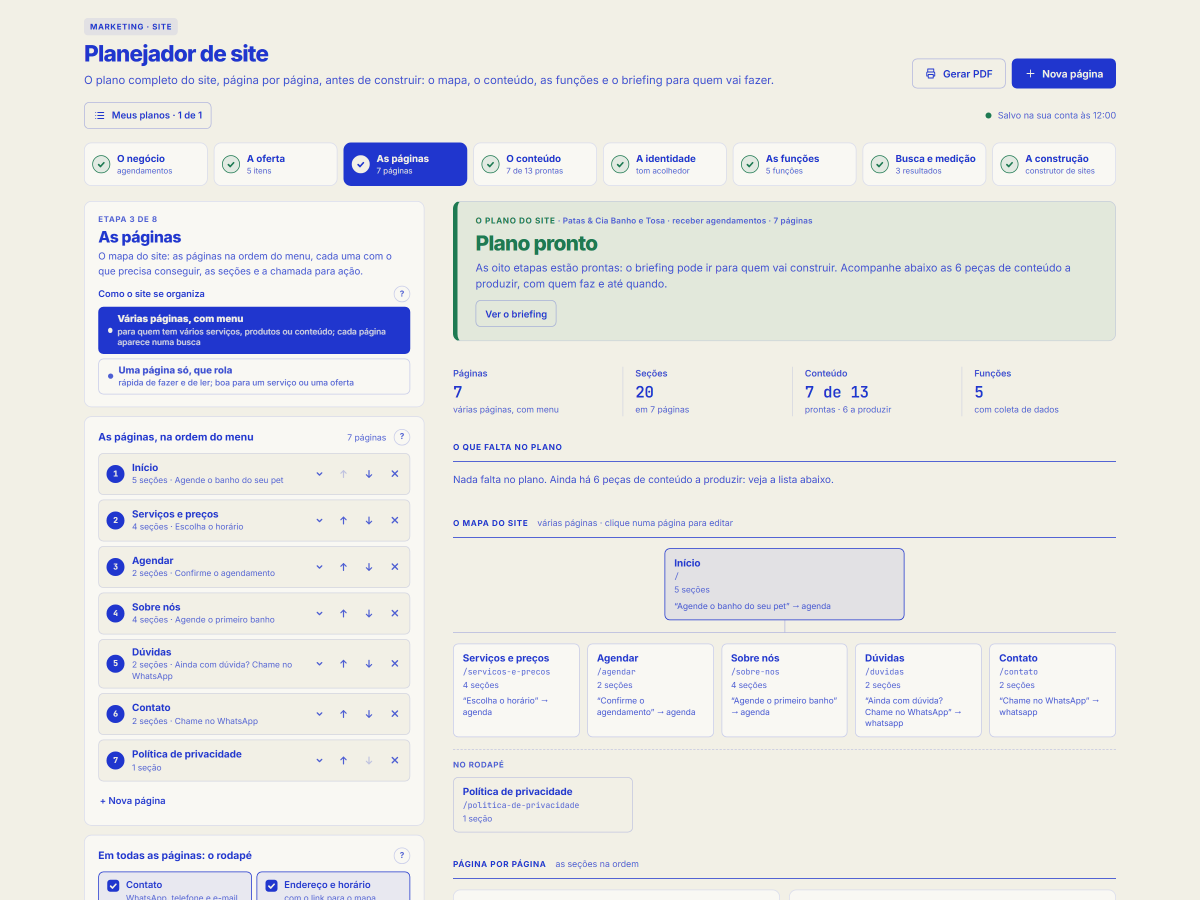Create a page with the top Nova página button
1200x900 pixels.
point(1064,74)
